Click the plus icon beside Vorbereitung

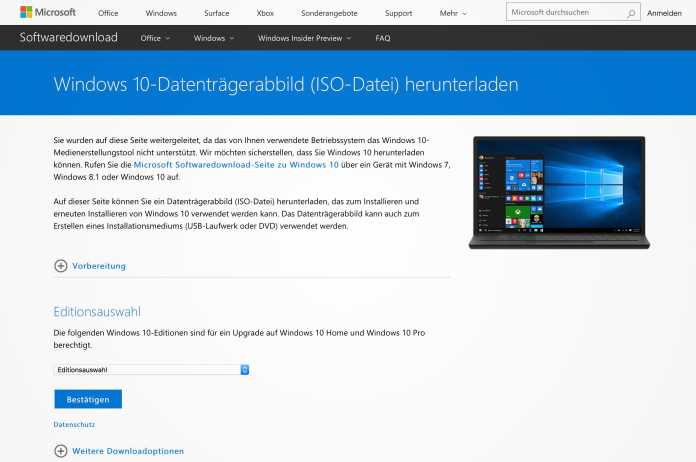pyautogui.click(x=61, y=266)
